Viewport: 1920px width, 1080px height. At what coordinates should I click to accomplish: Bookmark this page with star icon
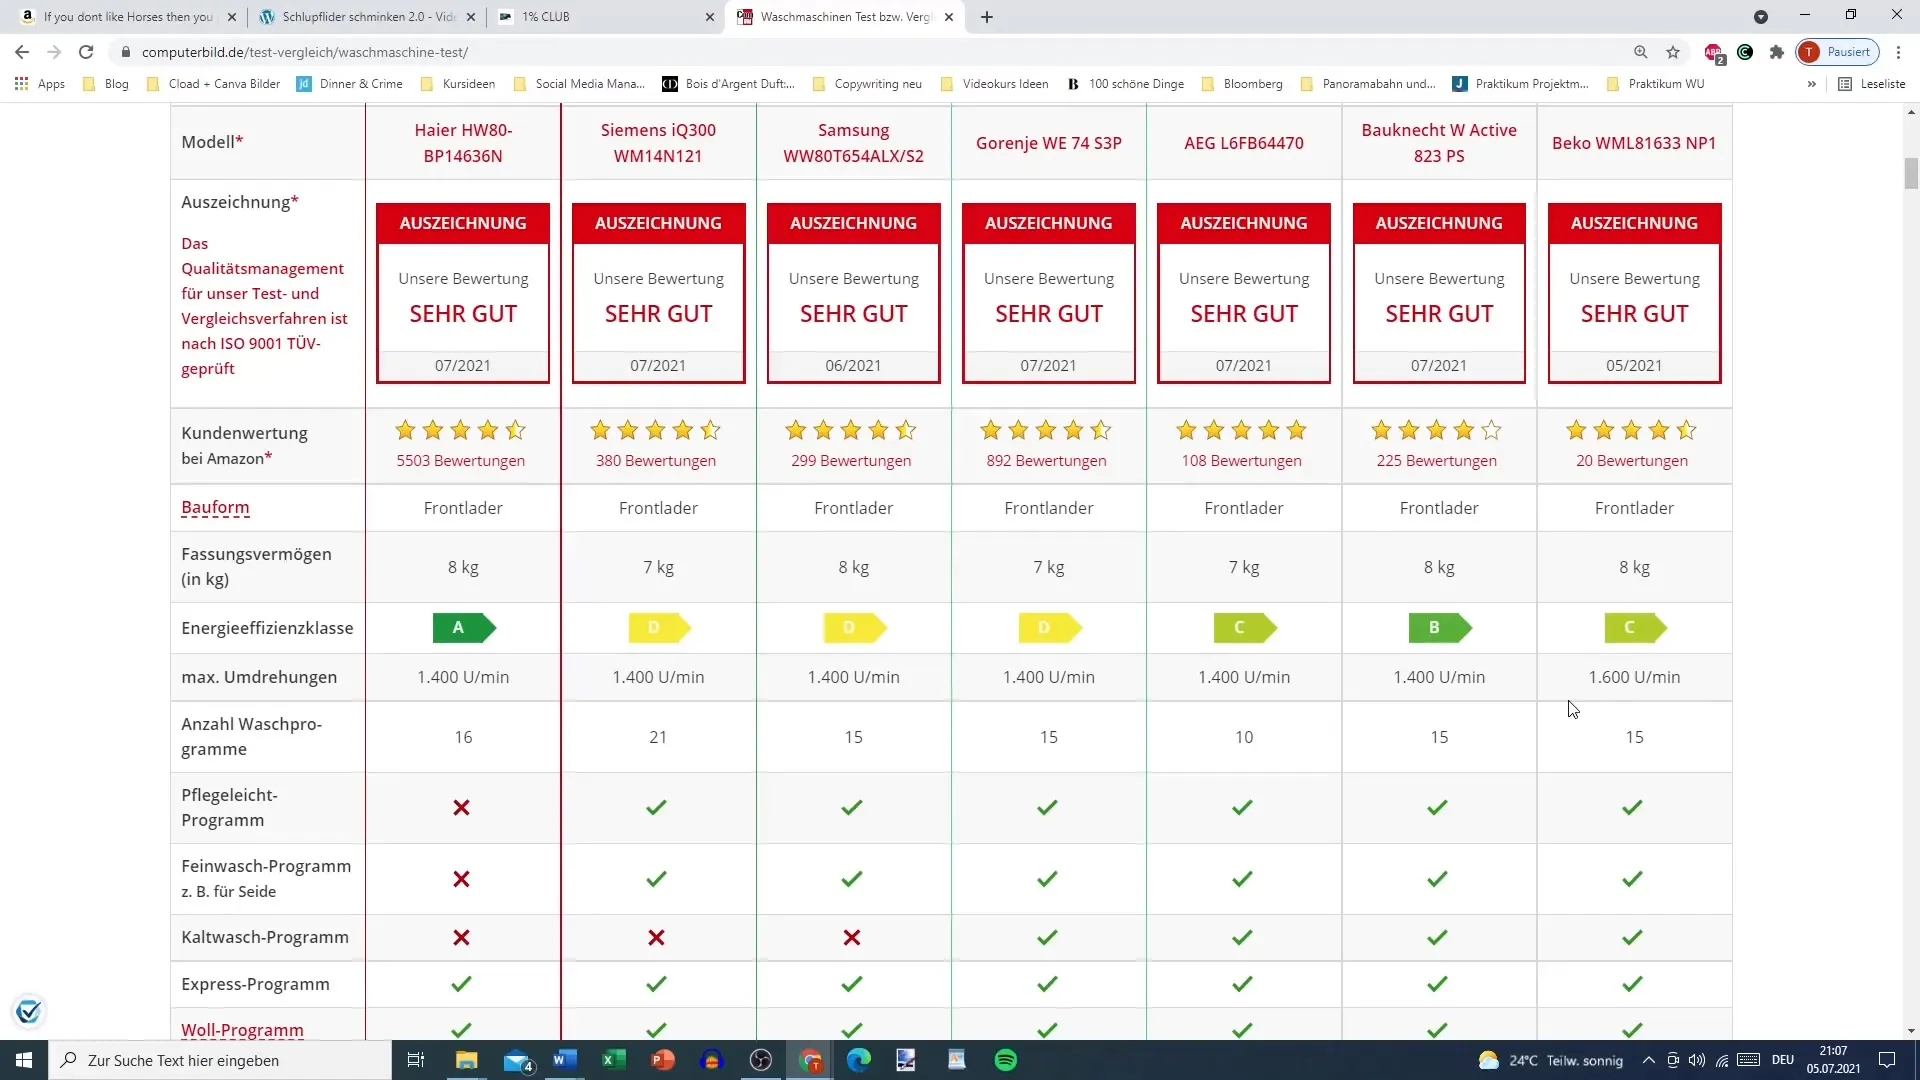(1673, 52)
